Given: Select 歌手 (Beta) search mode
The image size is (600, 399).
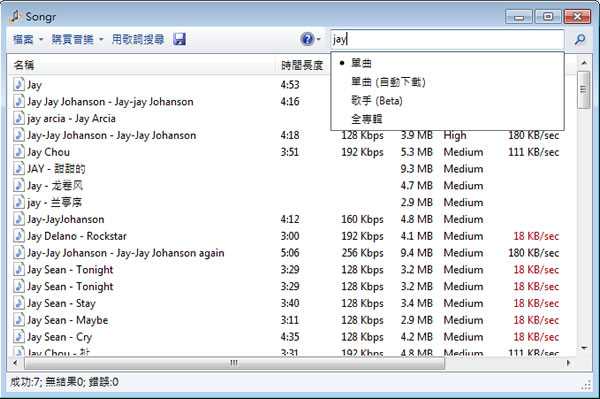Looking at the screenshot, I should click(447, 101).
